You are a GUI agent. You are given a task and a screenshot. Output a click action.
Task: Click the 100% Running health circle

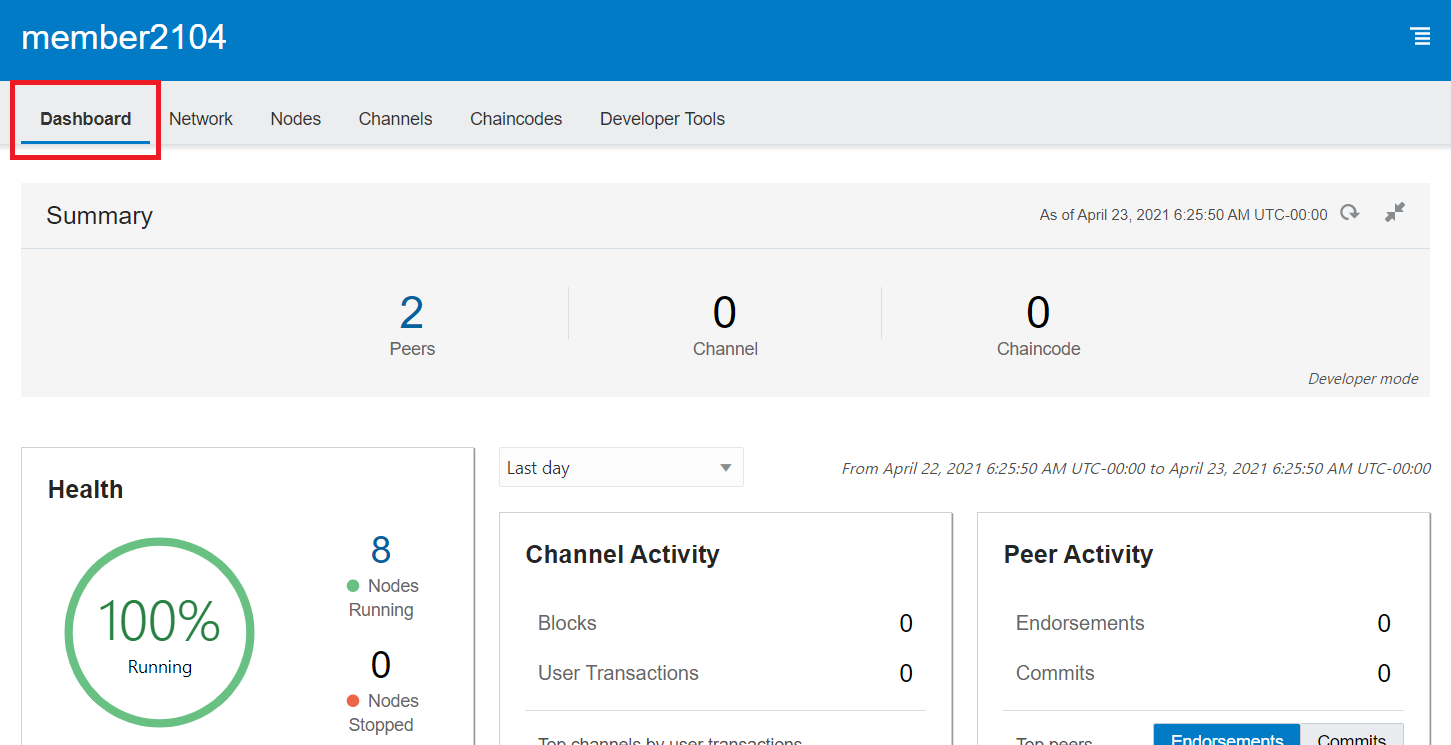[x=159, y=632]
